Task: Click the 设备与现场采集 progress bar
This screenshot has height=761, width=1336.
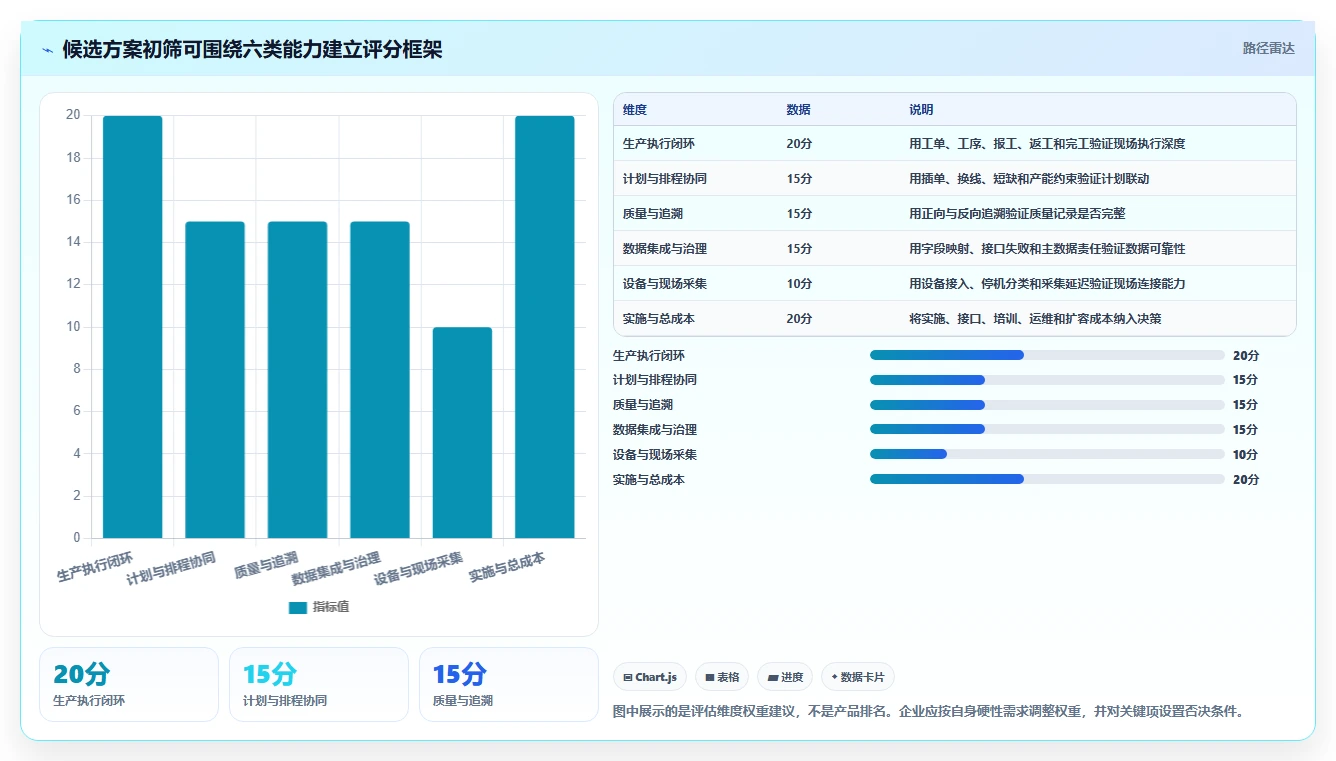Action: pyautogui.click(x=1047, y=454)
